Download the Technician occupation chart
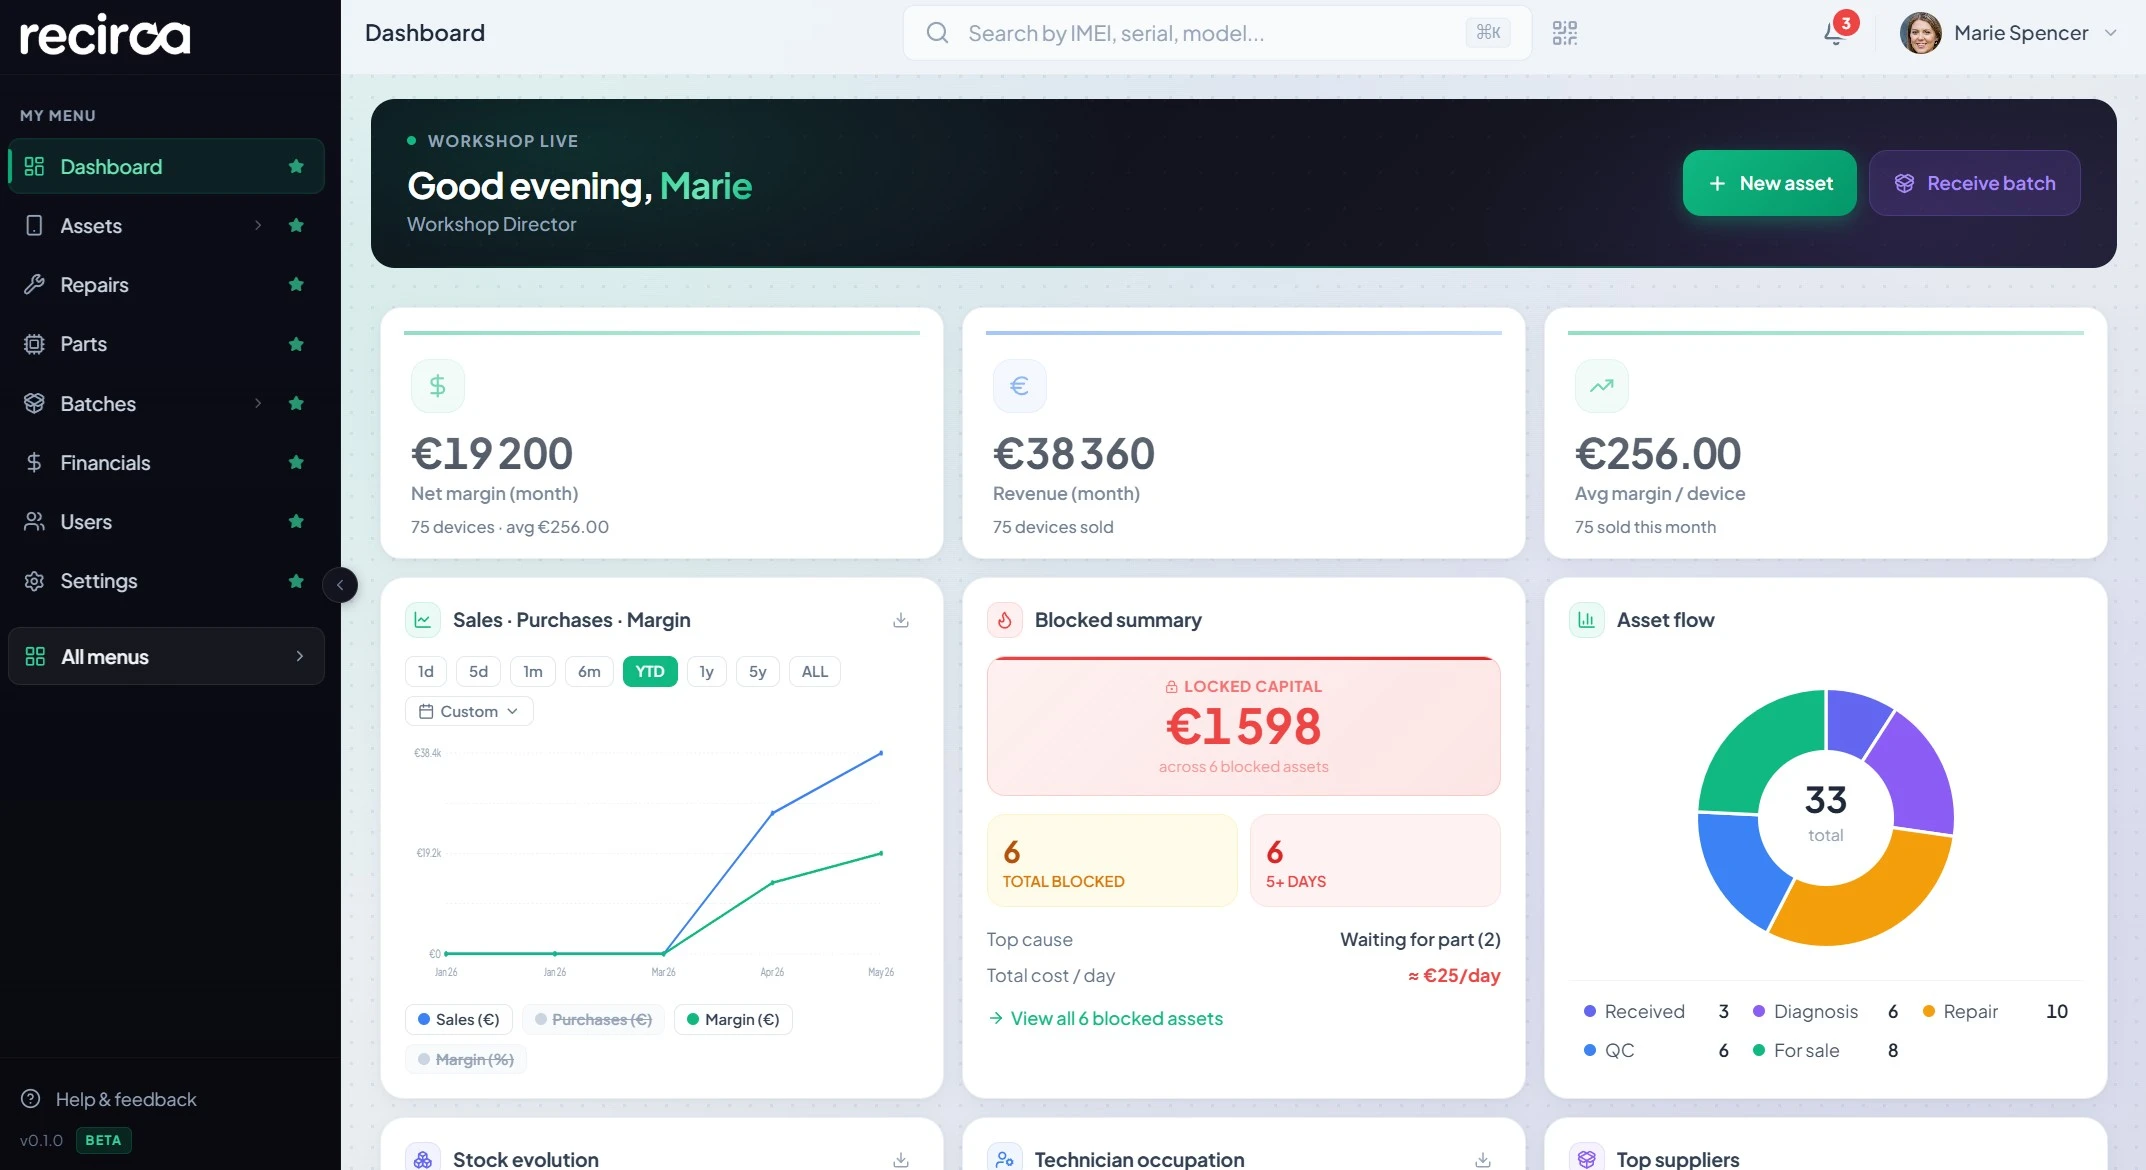 [x=1483, y=1159]
